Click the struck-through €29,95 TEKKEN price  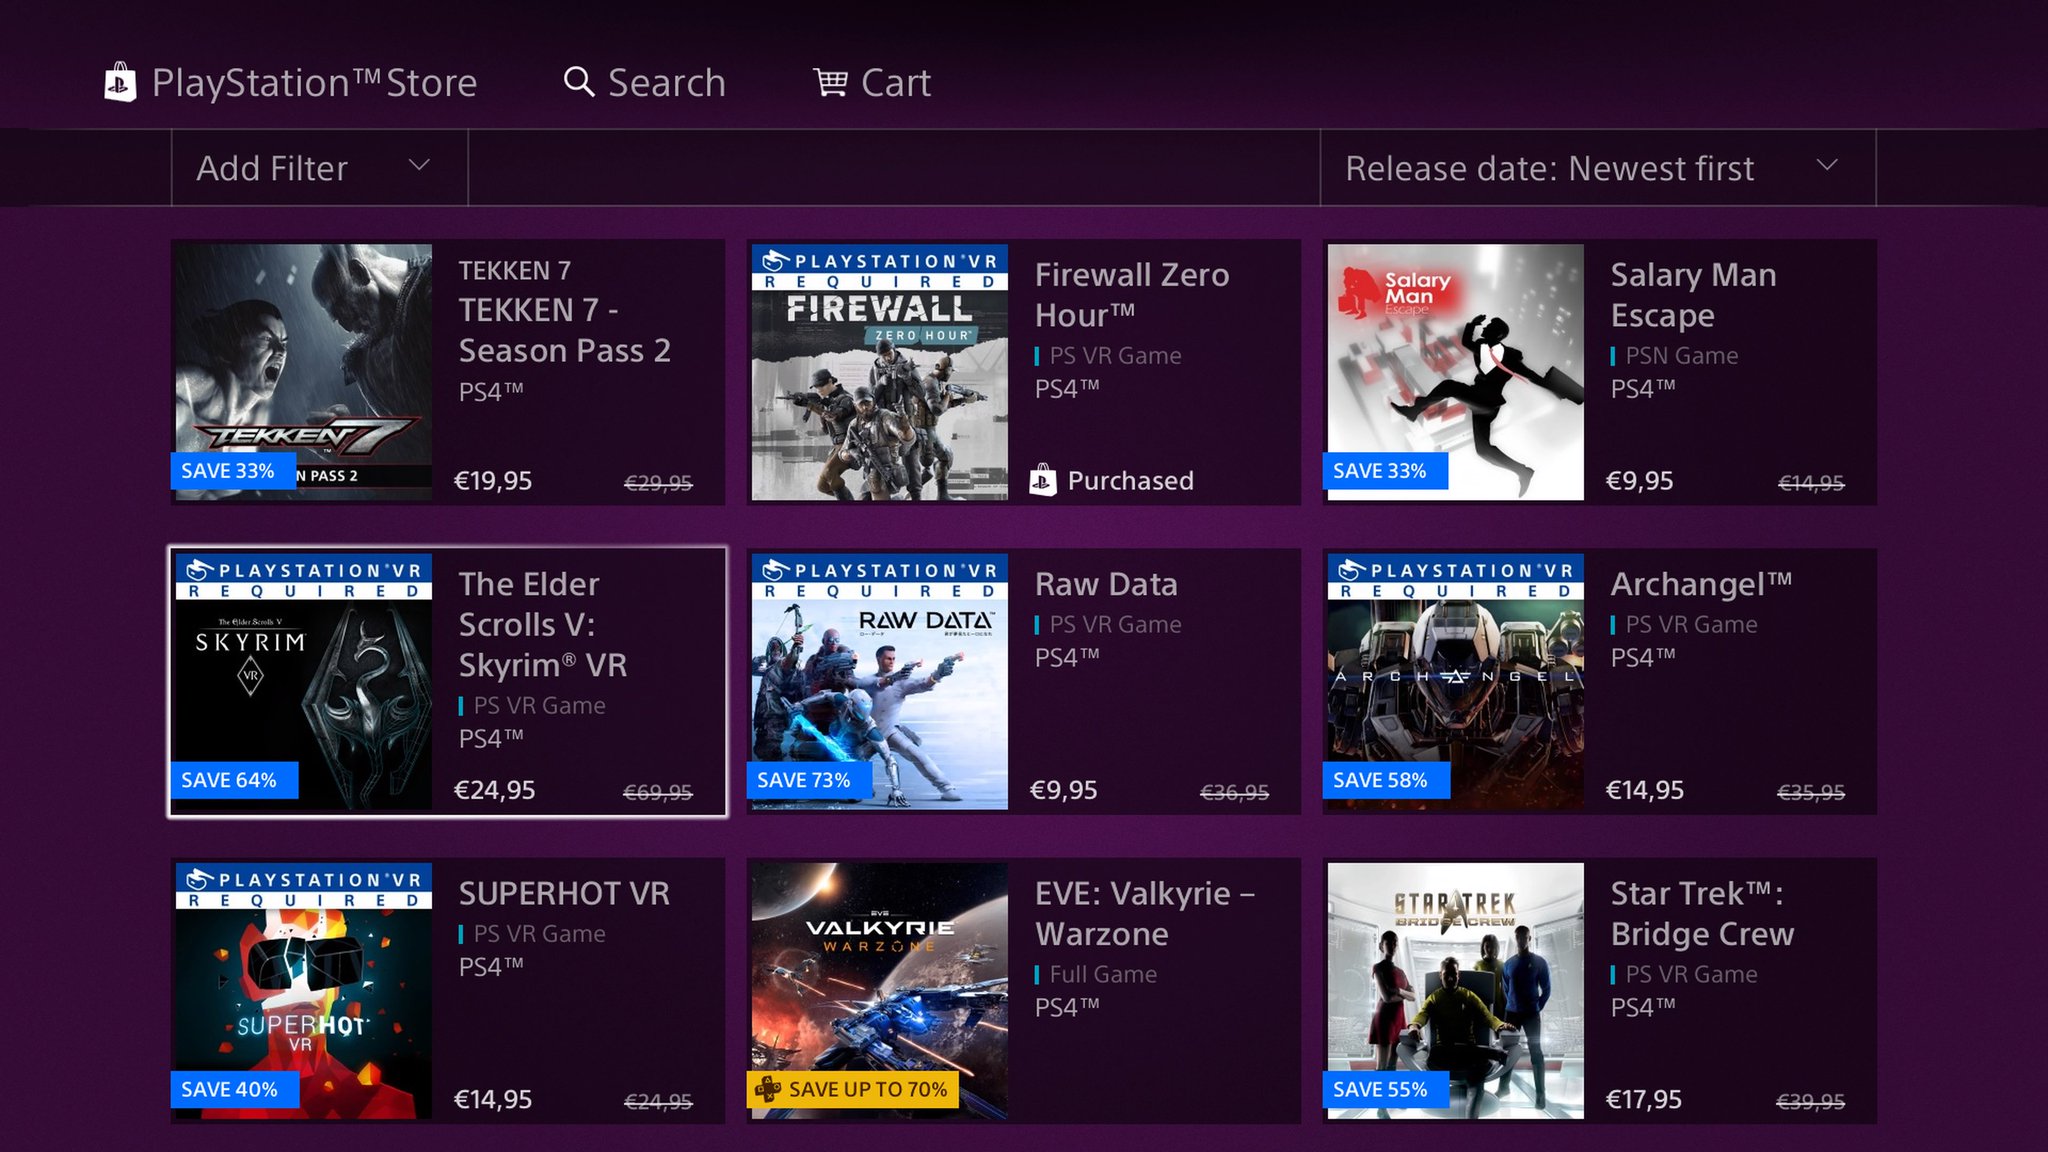click(x=658, y=483)
